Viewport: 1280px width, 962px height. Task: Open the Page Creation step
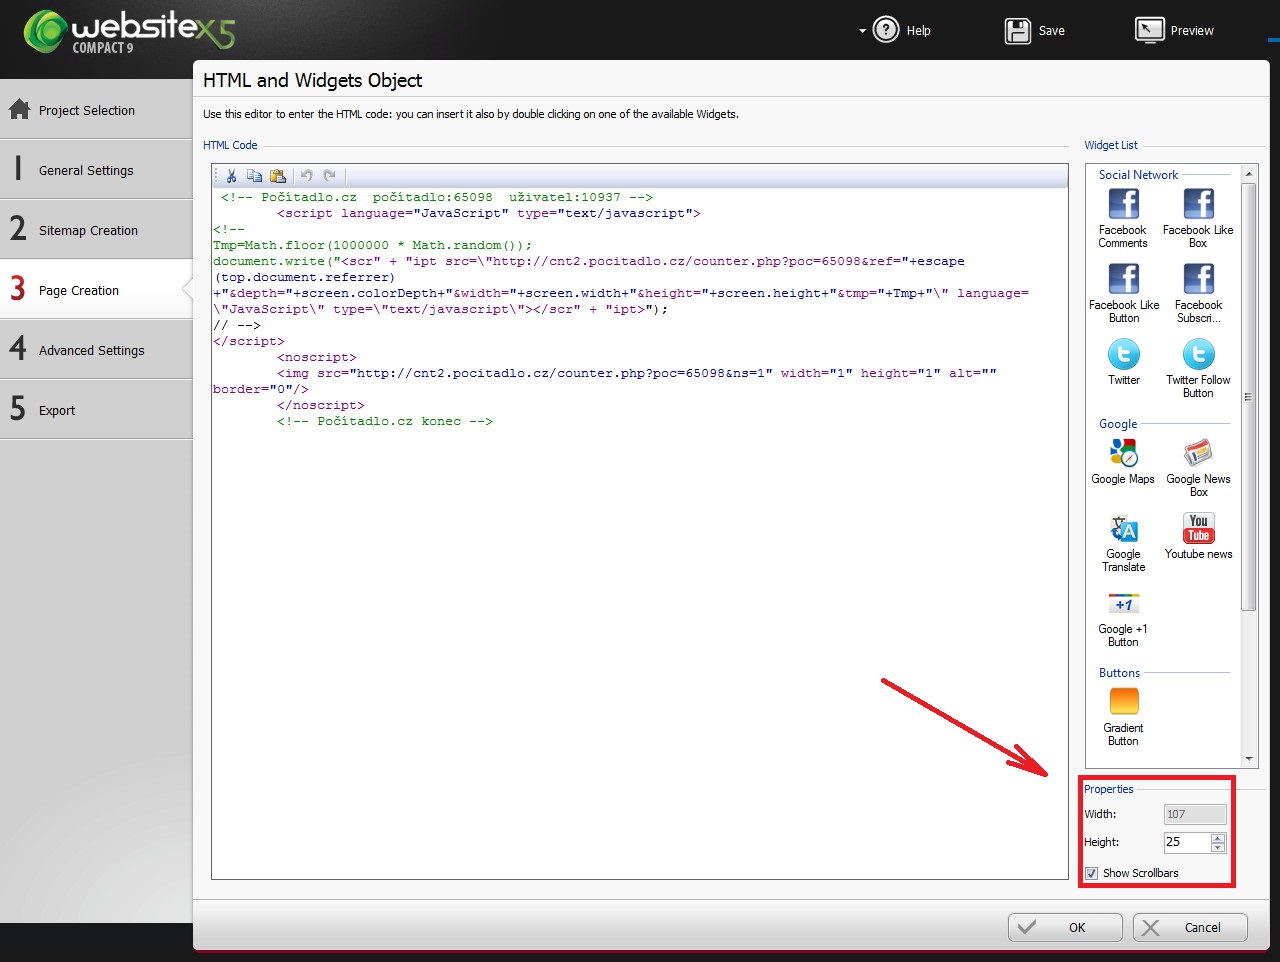96,290
